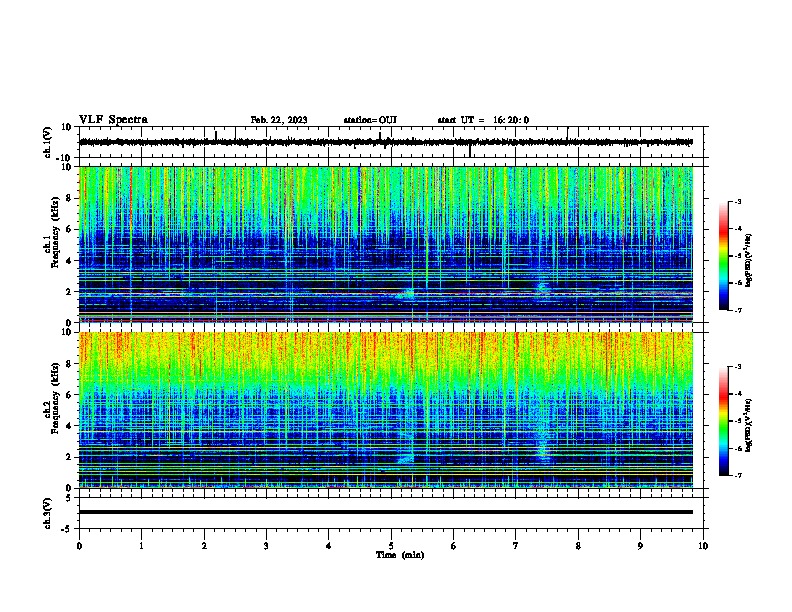Click the "-7" tick on the ch.2 colorbar
The width and height of the screenshot is (792, 612).
tap(737, 475)
